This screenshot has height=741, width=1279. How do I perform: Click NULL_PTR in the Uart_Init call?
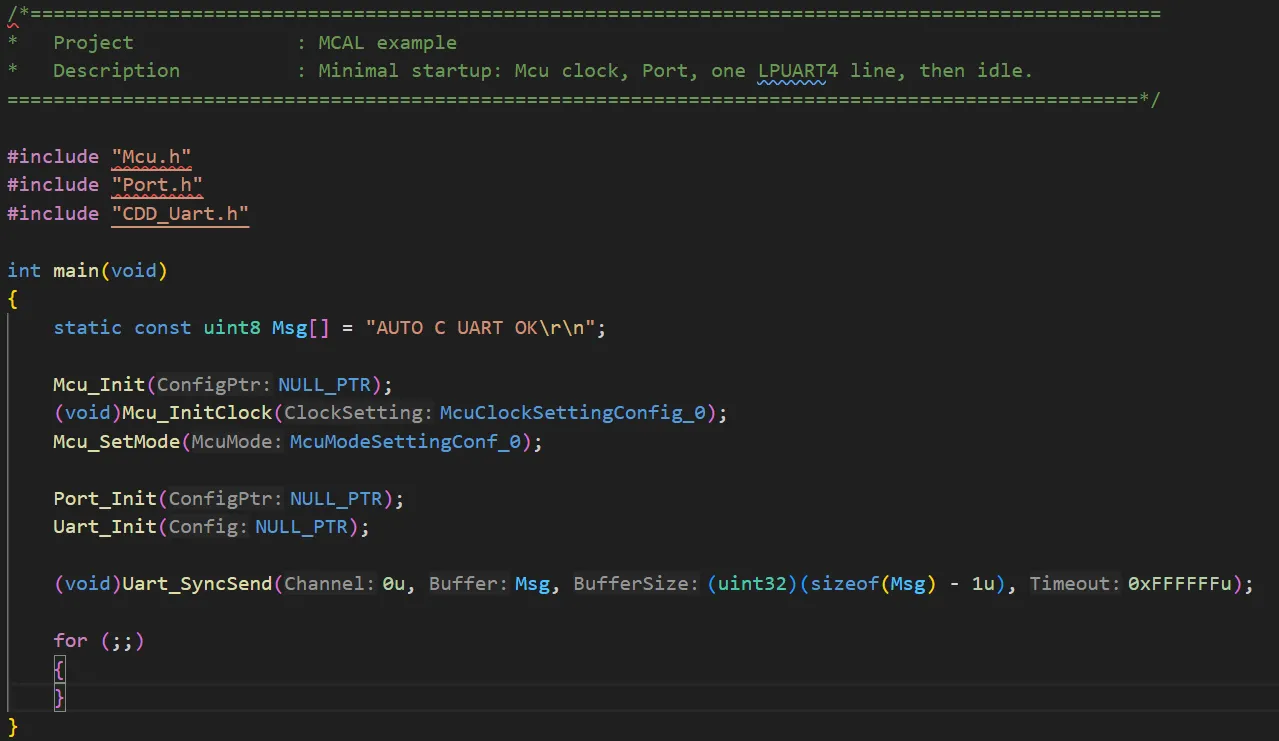(301, 527)
